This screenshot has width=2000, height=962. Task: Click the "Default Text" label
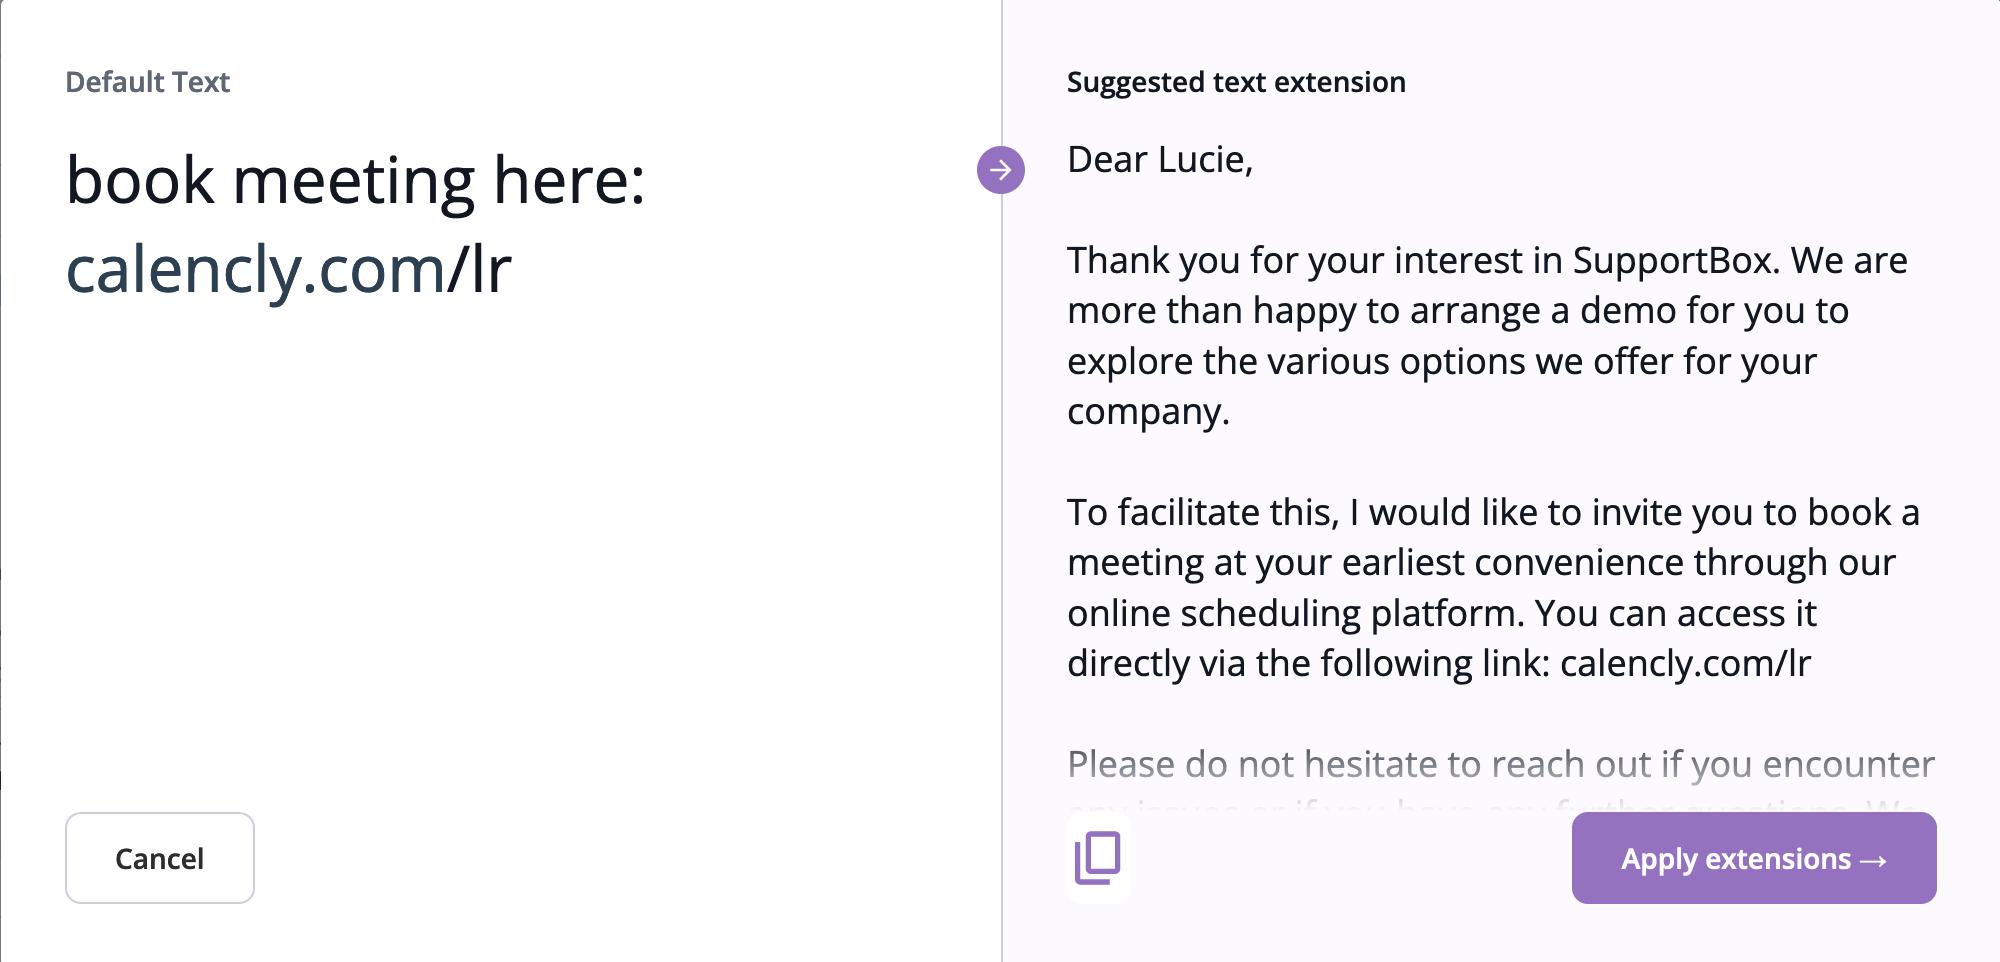[148, 82]
